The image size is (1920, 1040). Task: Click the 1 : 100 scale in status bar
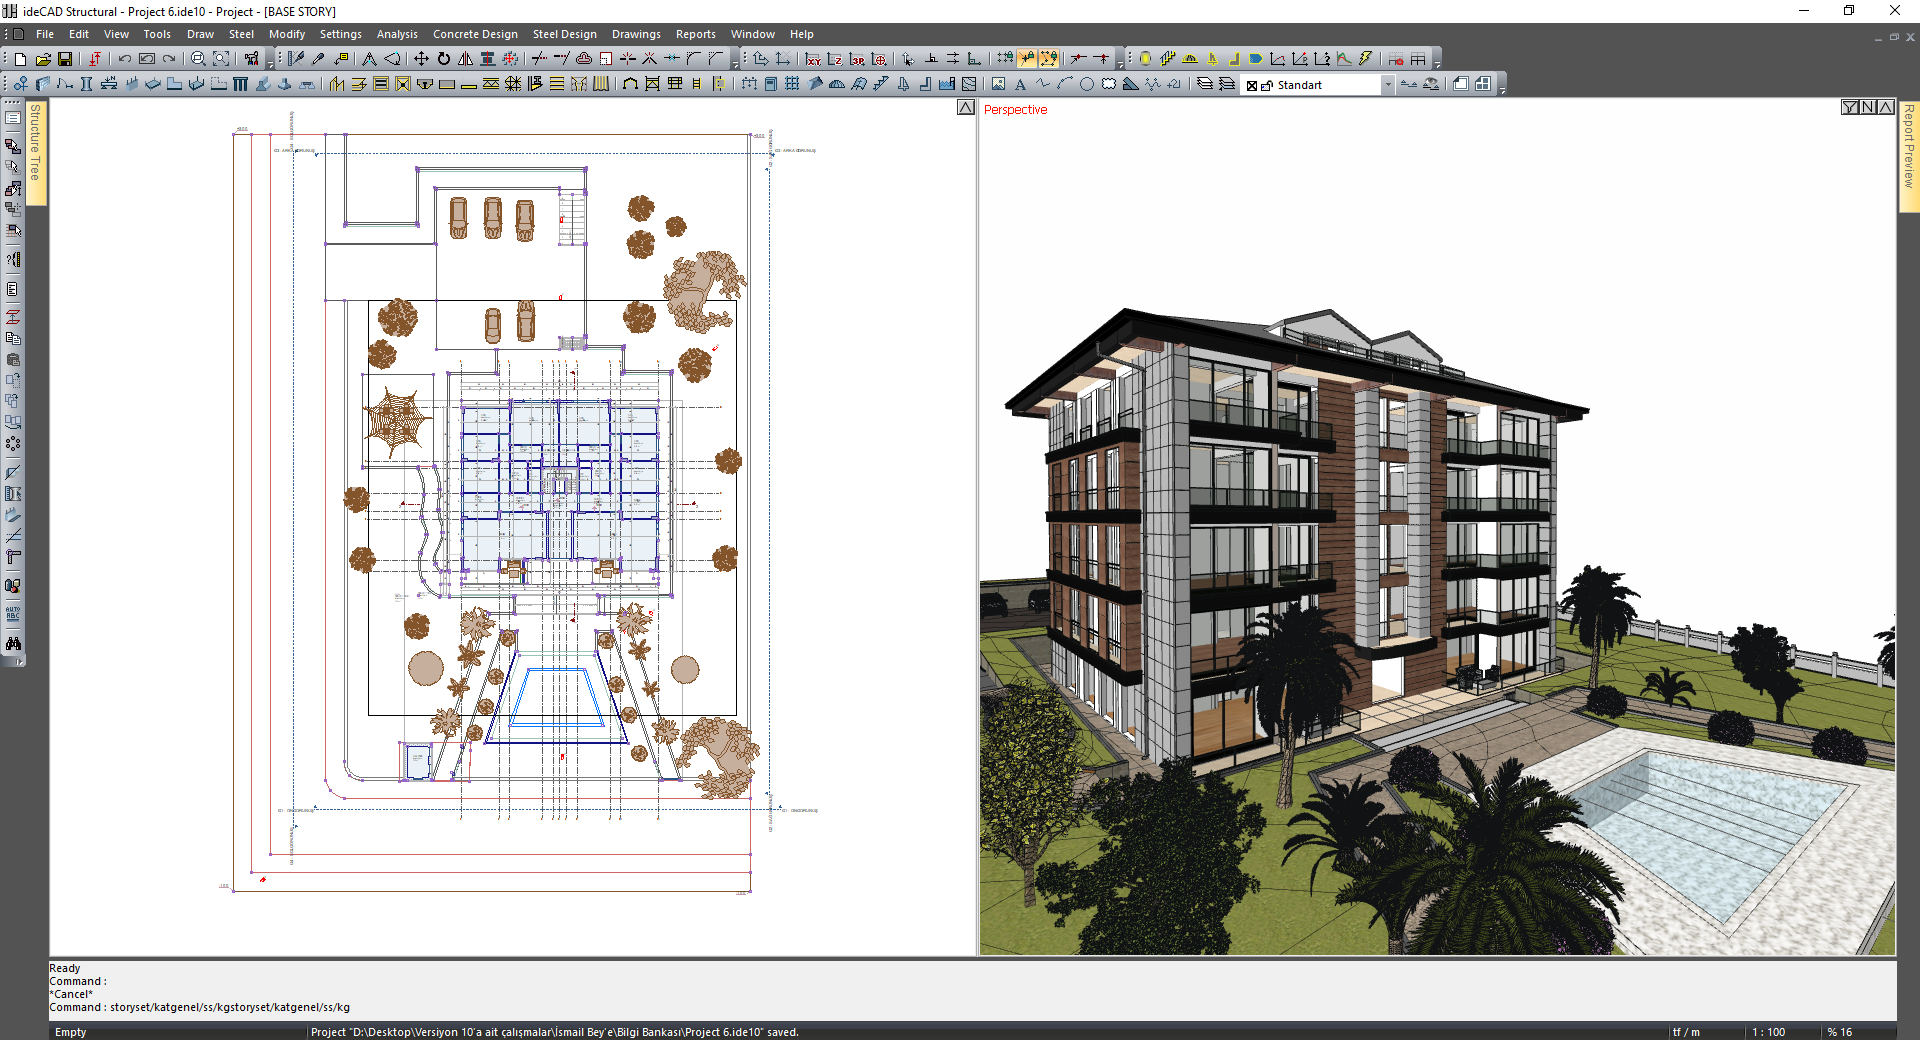pos(1768,1032)
